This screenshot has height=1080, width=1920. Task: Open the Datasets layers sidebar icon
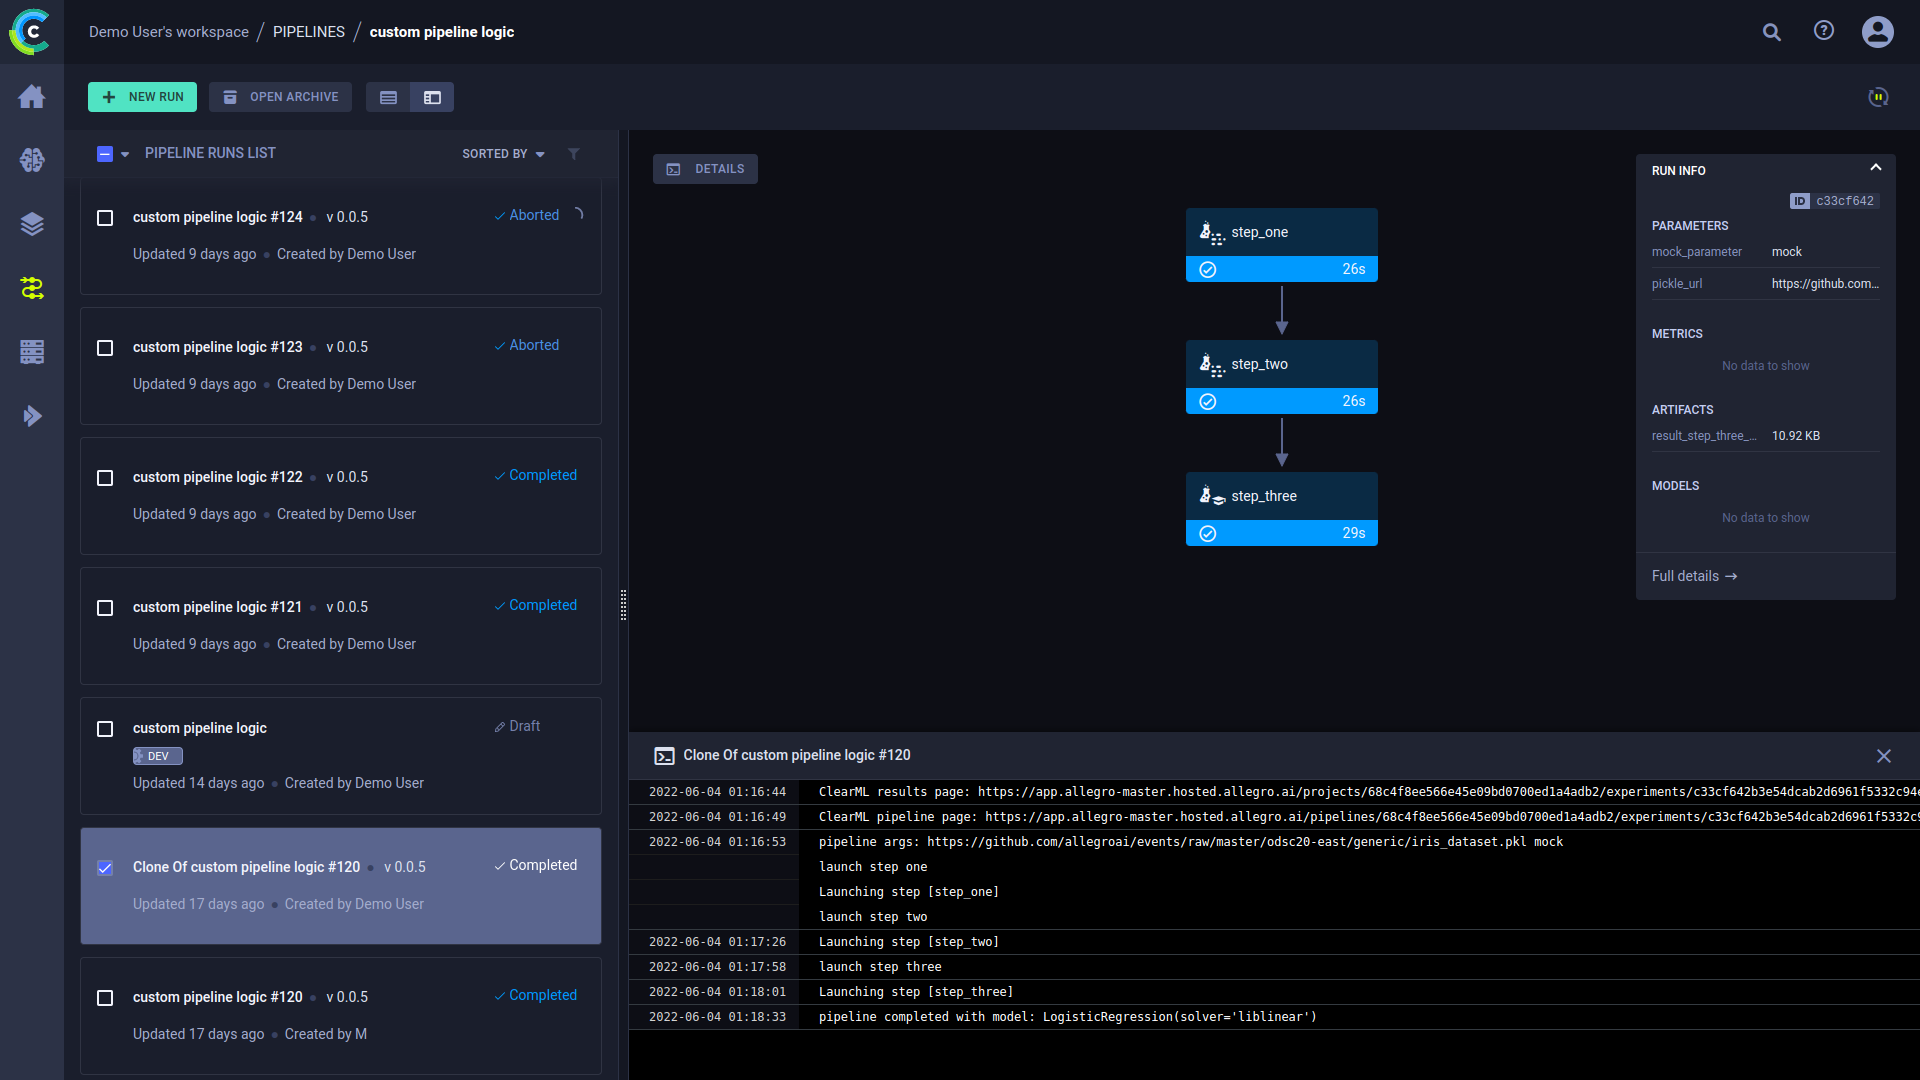pos(32,224)
